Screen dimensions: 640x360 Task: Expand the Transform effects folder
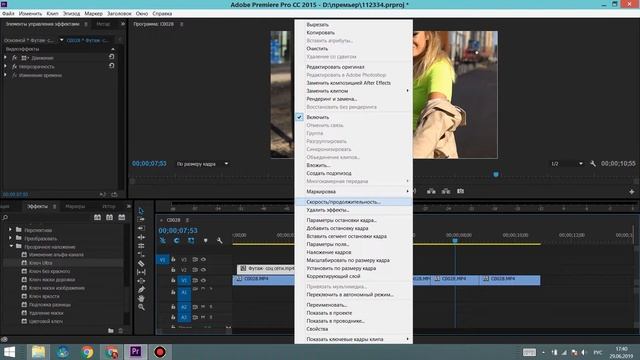10,238
